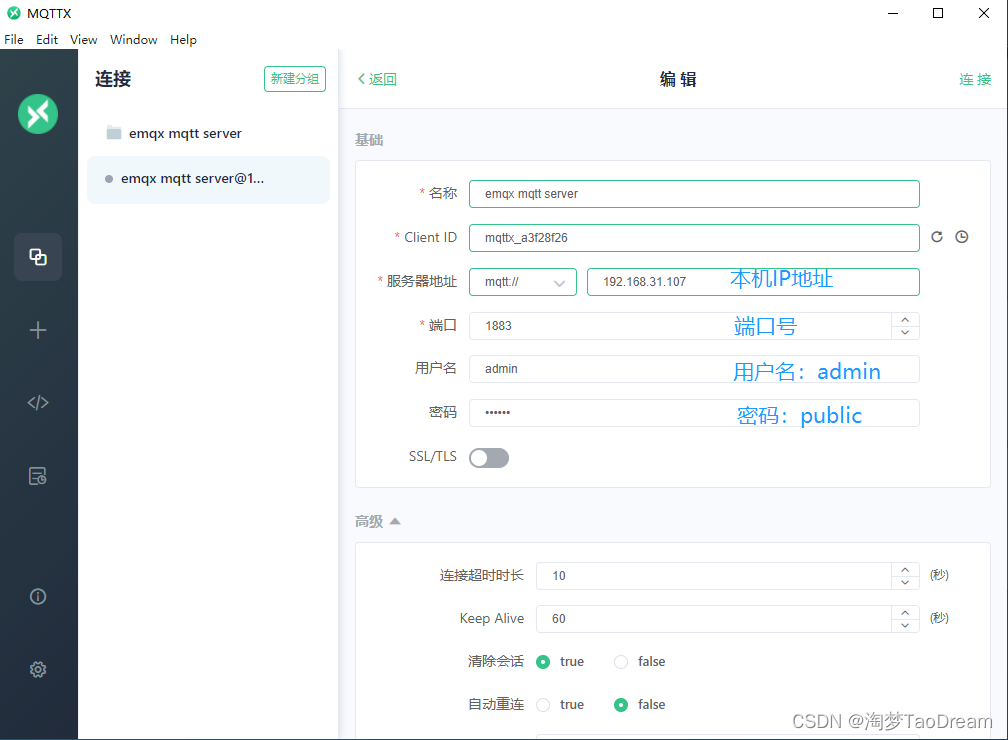Viewport: 1008px width, 740px height.
Task: Click the 名称 input field
Action: (694, 194)
